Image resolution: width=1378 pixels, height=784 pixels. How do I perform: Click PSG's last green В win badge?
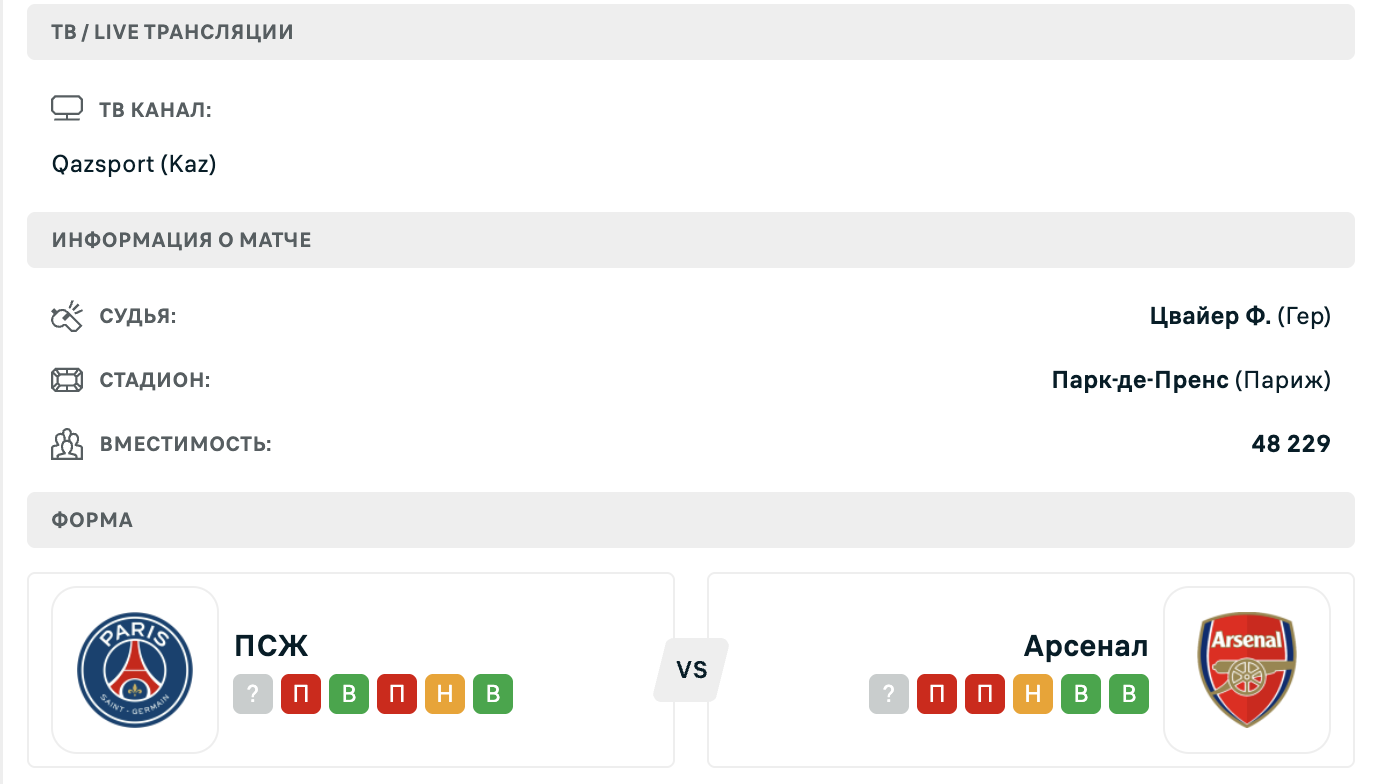point(493,694)
